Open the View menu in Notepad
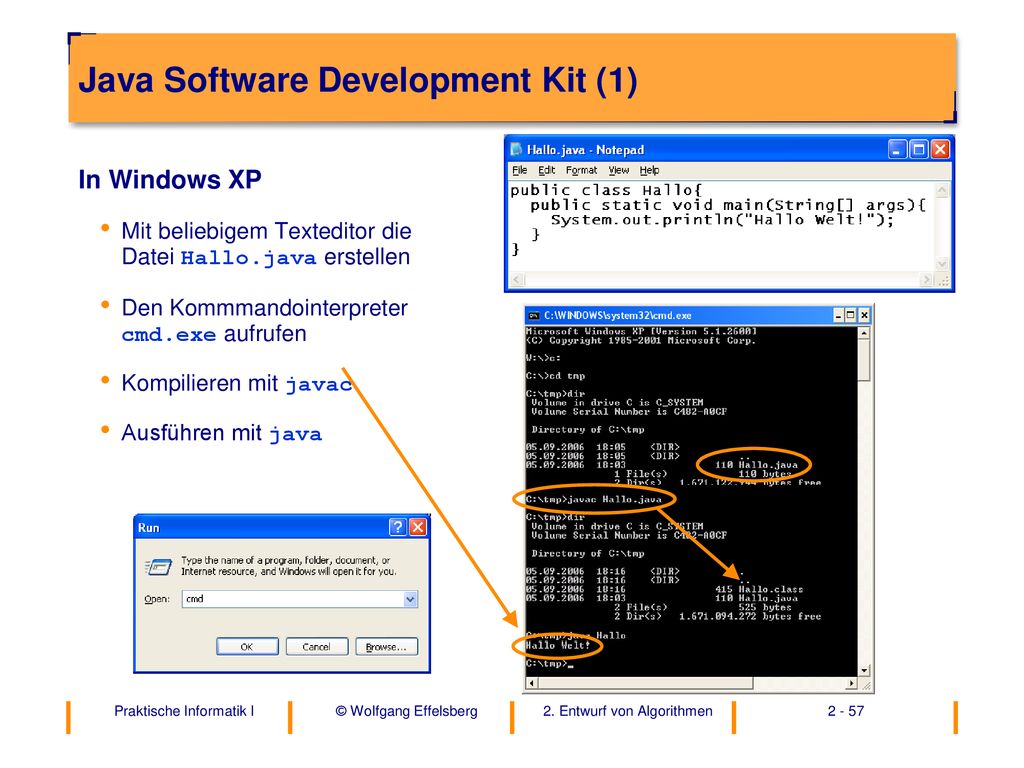The image size is (1024, 768). click(618, 170)
